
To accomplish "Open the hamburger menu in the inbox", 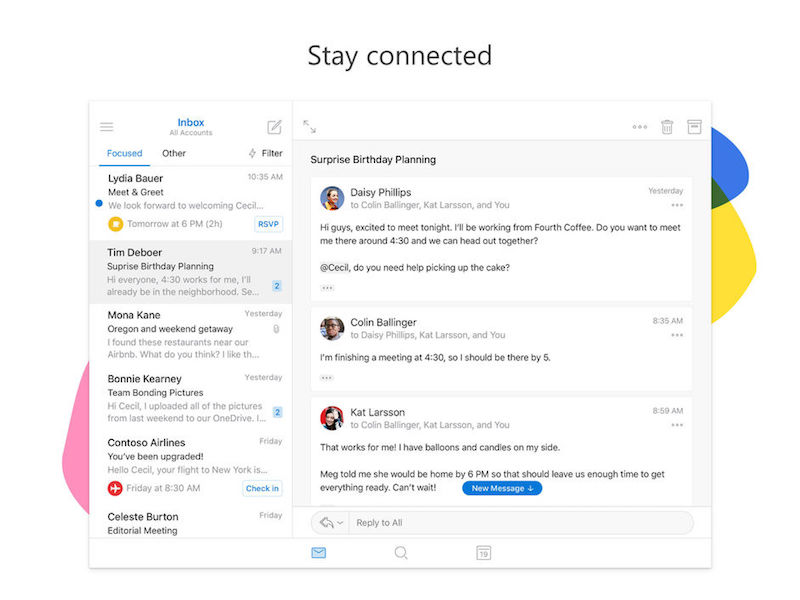I will point(107,127).
